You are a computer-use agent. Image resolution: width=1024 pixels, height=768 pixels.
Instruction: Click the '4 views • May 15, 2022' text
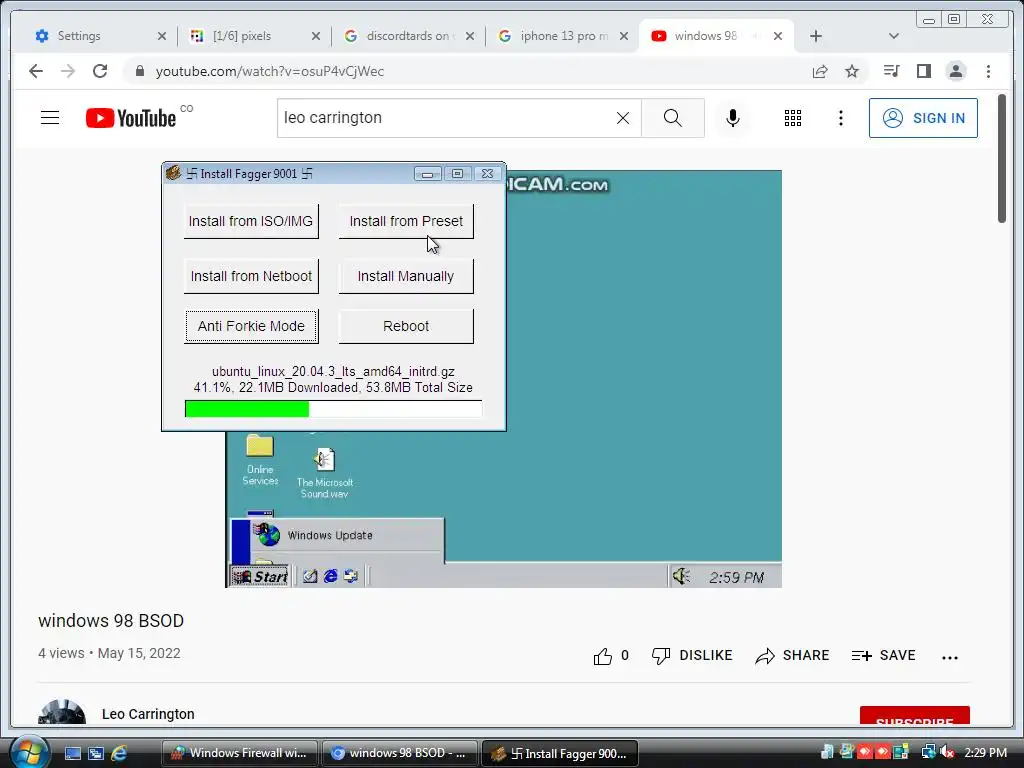point(109,653)
